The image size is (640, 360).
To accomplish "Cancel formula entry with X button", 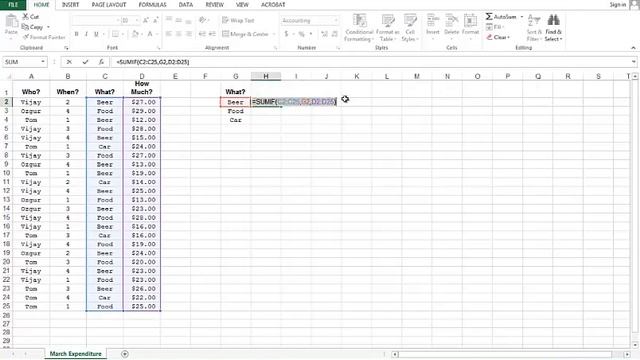I will (x=69, y=62).
